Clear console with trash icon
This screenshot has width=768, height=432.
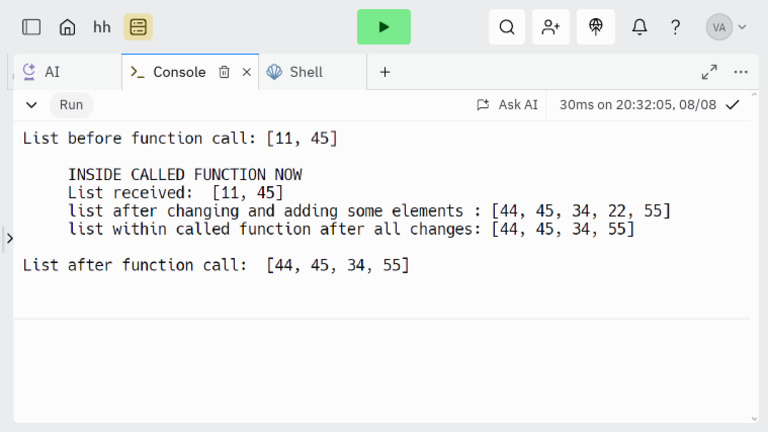(x=224, y=72)
